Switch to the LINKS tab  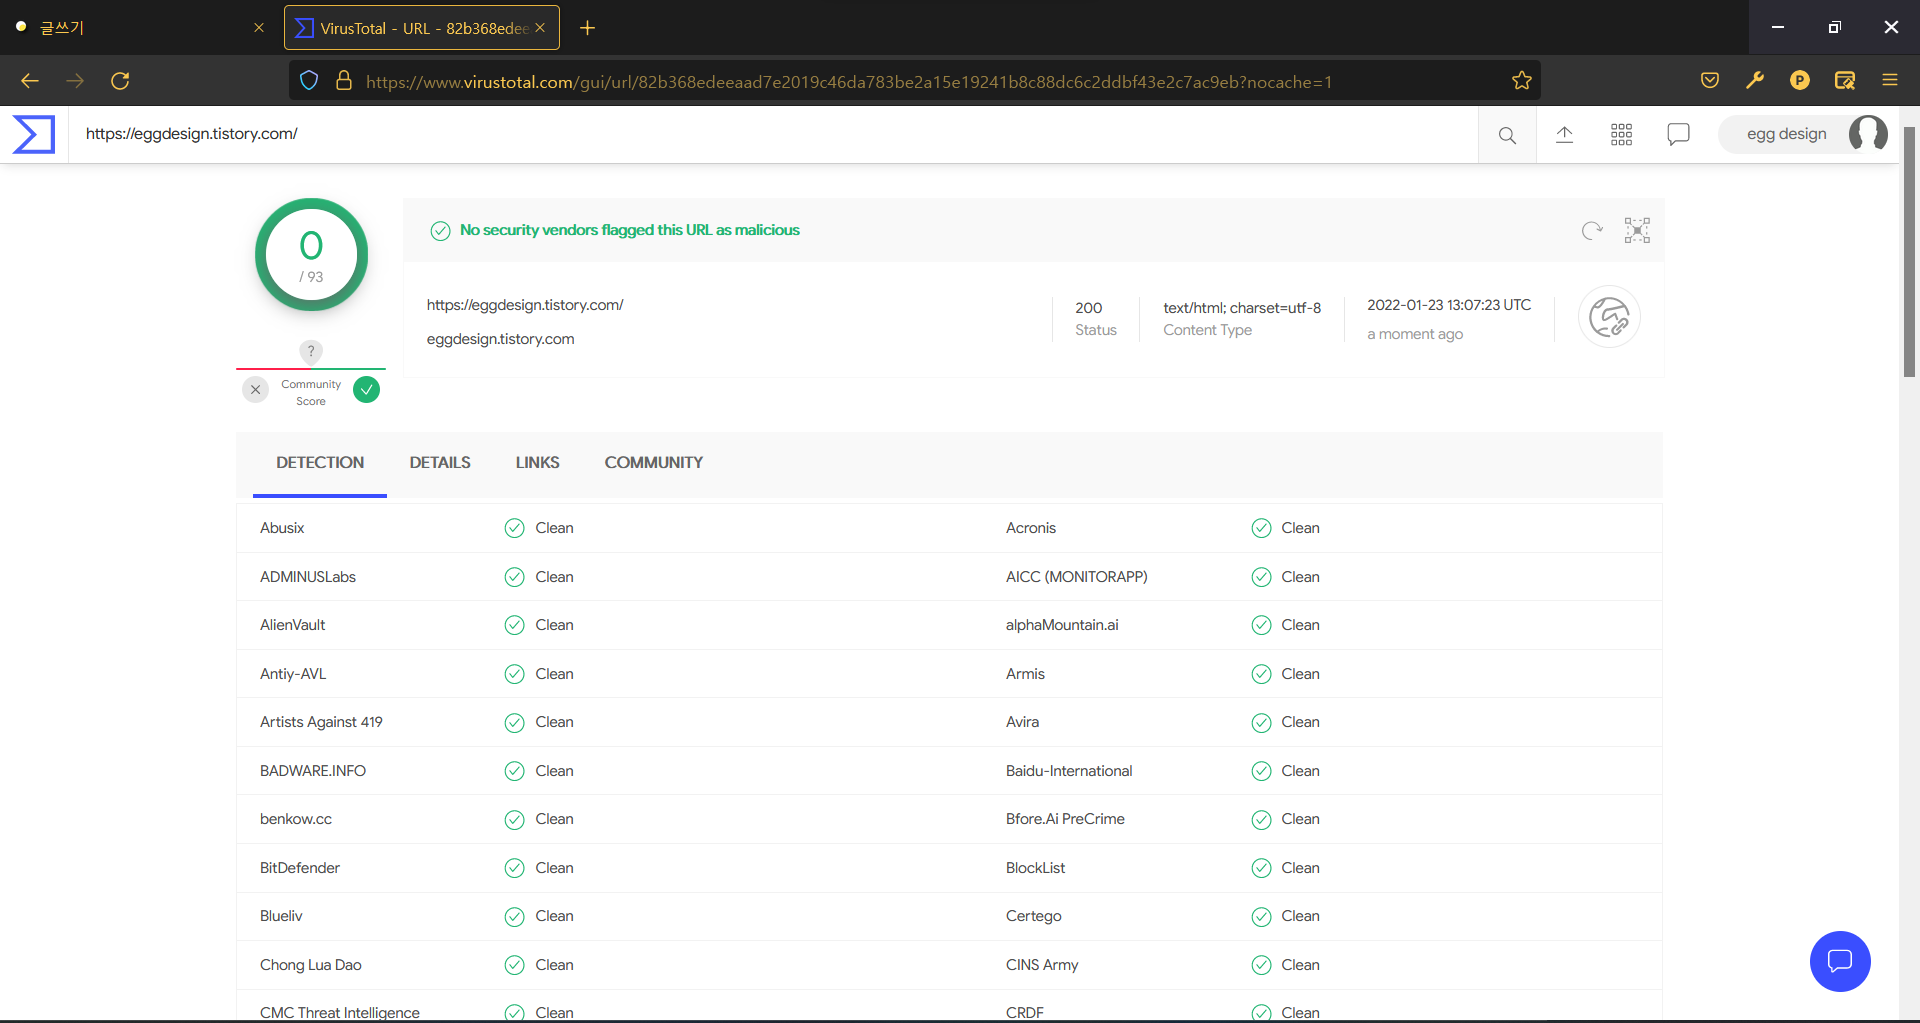pos(538,463)
